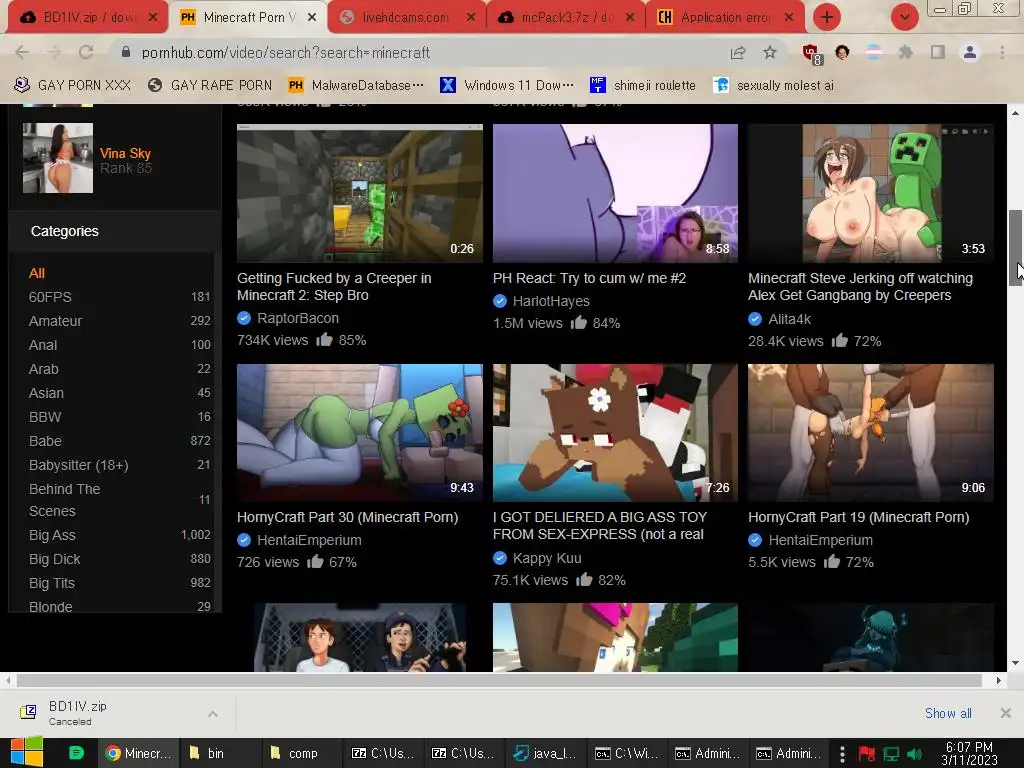
Task: Open the uBlock extension icon showing 8
Action: coord(812,54)
